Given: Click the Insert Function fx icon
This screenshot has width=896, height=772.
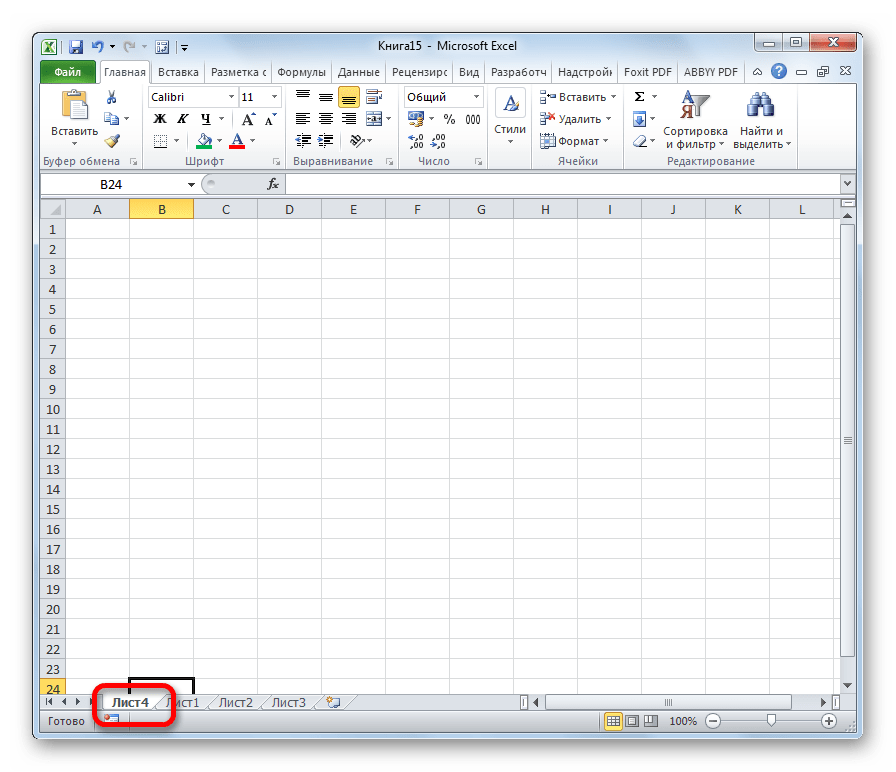Looking at the screenshot, I should point(273,184).
